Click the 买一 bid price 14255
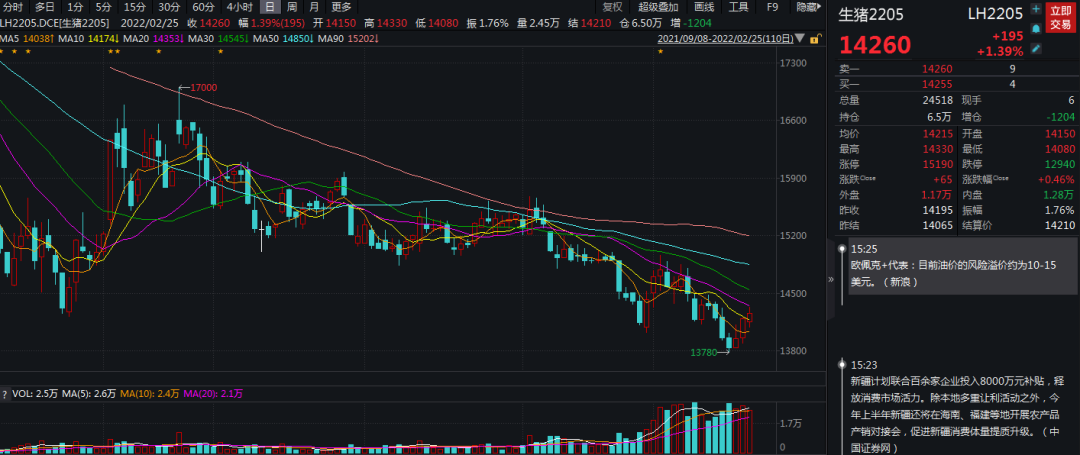 point(937,85)
